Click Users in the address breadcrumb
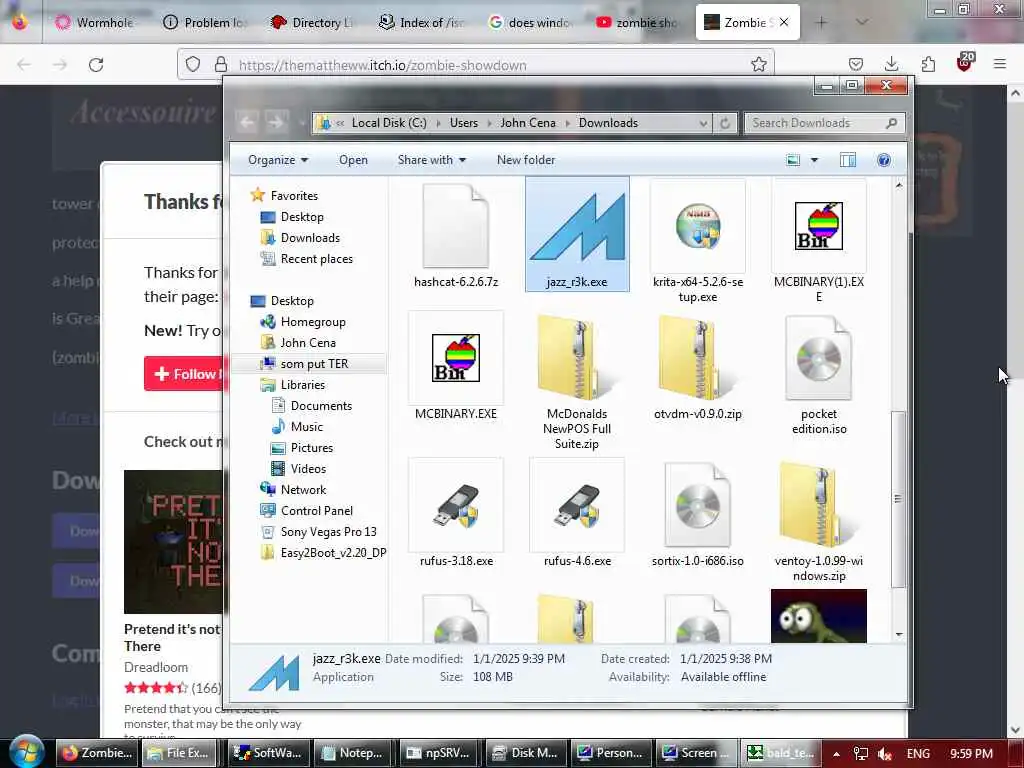 (464, 123)
